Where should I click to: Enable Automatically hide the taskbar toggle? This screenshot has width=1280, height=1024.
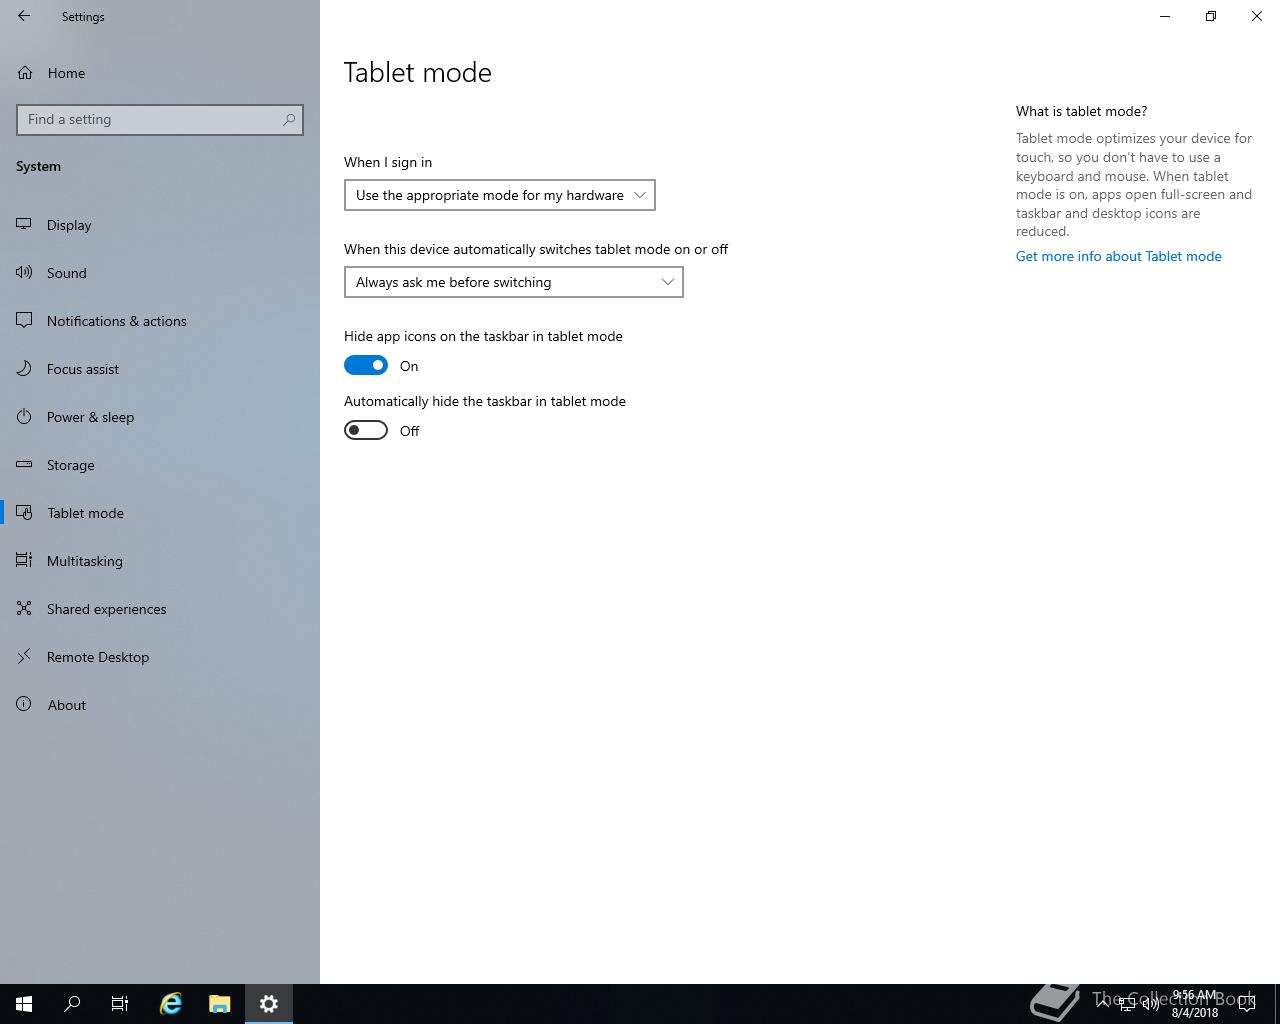click(366, 430)
